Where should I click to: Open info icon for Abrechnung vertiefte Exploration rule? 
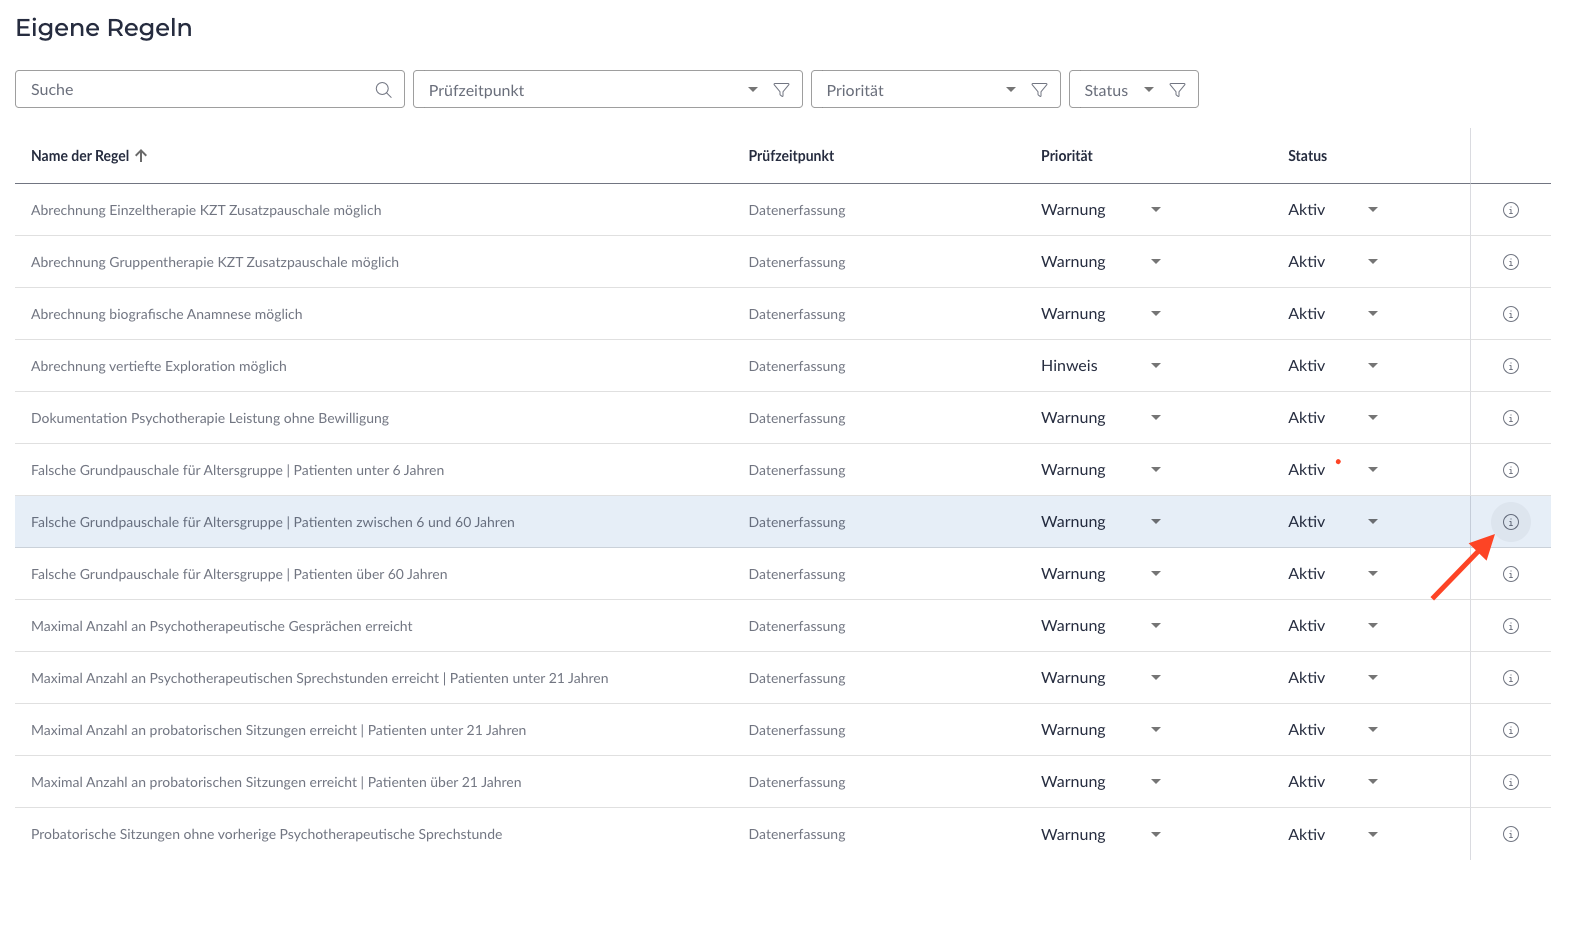[1510, 366]
